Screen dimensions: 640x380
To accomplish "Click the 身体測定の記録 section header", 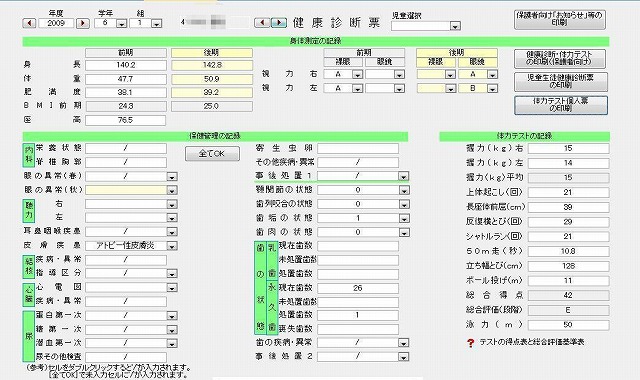I will (x=316, y=41).
